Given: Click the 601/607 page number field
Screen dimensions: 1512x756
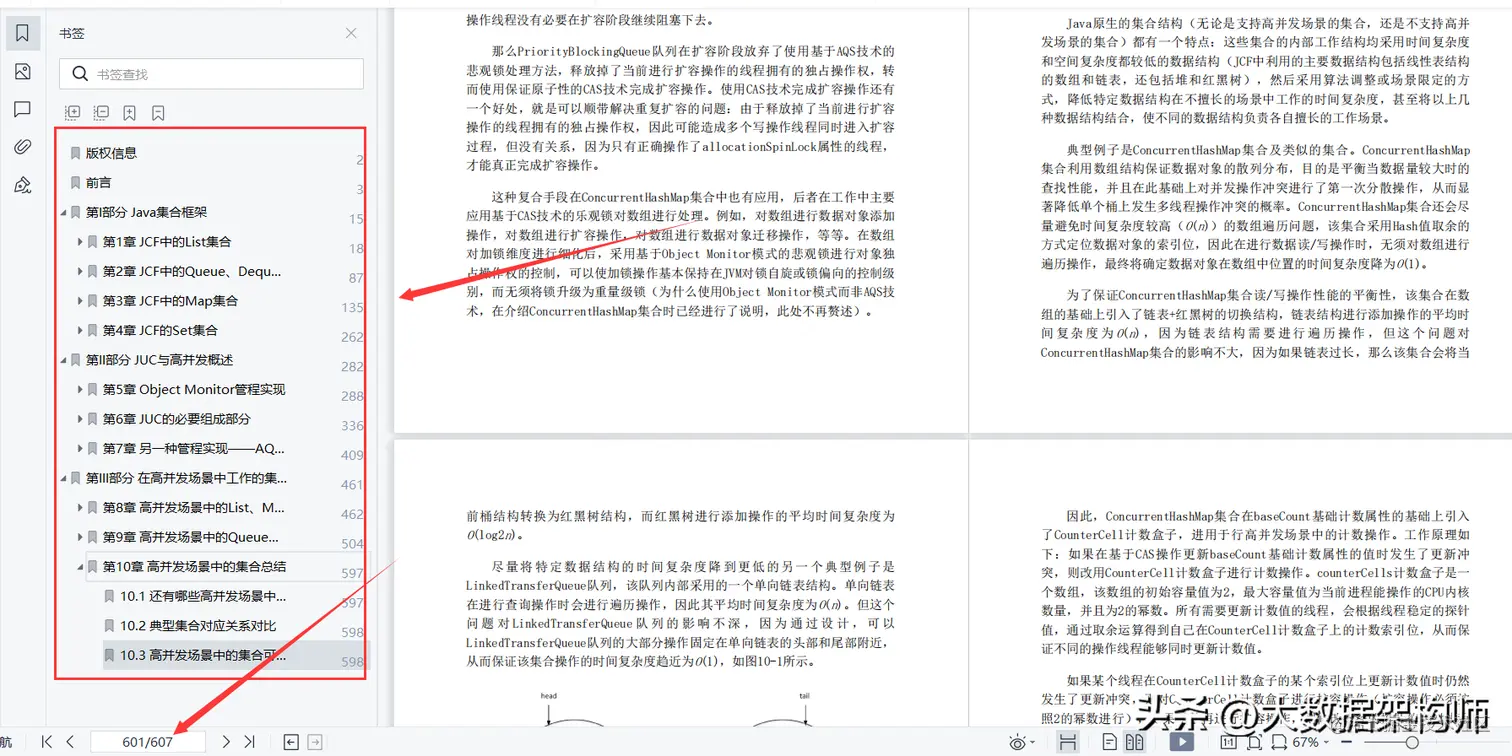Looking at the screenshot, I should coord(148,742).
